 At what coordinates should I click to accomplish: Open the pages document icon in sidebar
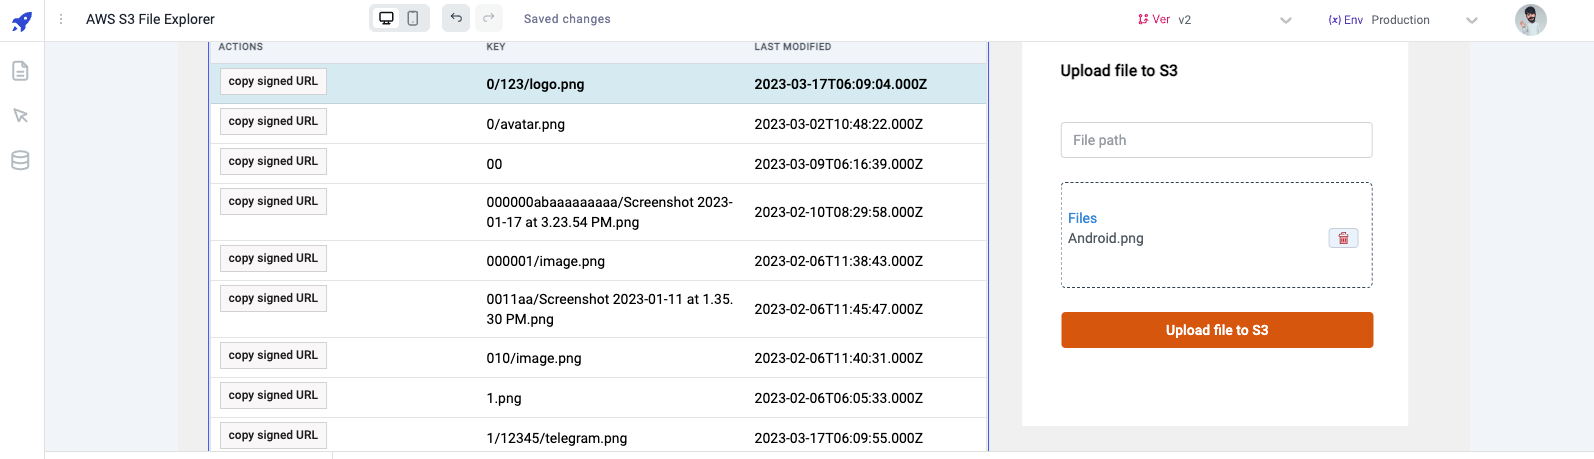click(x=20, y=71)
